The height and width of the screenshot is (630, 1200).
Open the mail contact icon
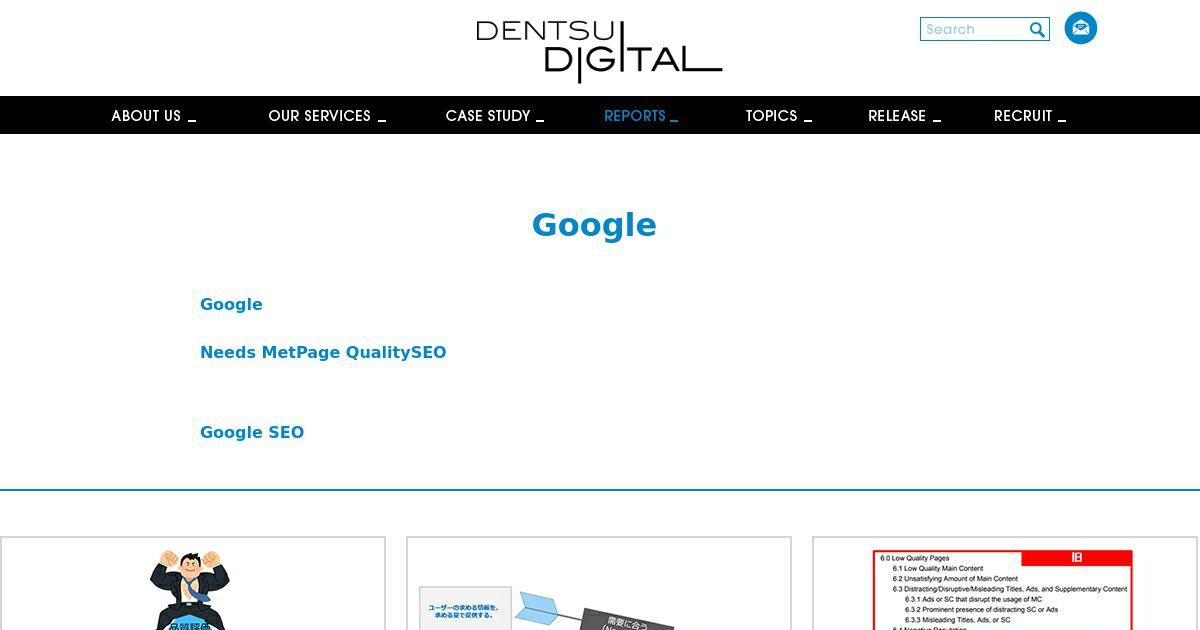1080,28
